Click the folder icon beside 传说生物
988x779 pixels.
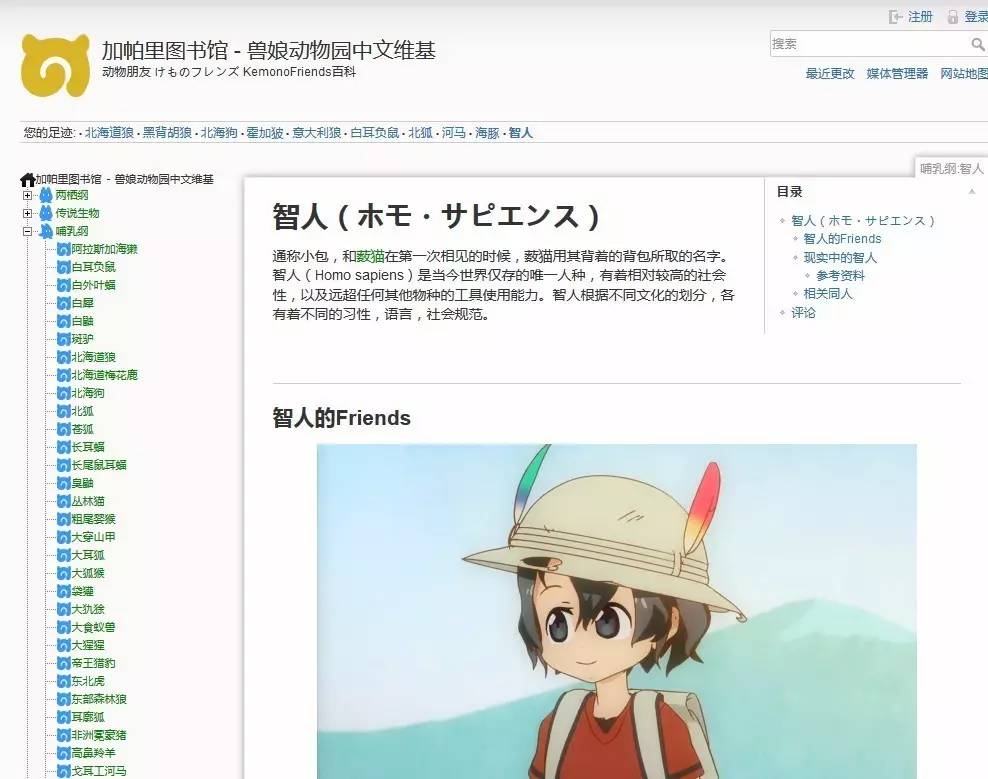pyautogui.click(x=46, y=213)
